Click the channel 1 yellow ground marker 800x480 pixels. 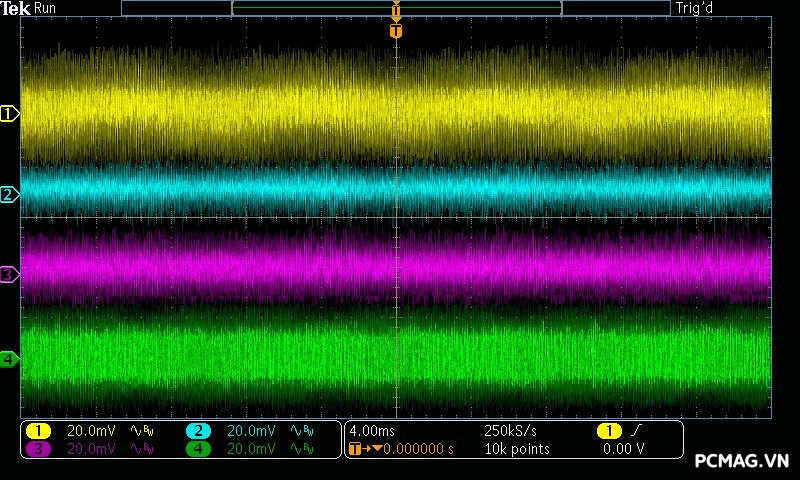(x=10, y=114)
